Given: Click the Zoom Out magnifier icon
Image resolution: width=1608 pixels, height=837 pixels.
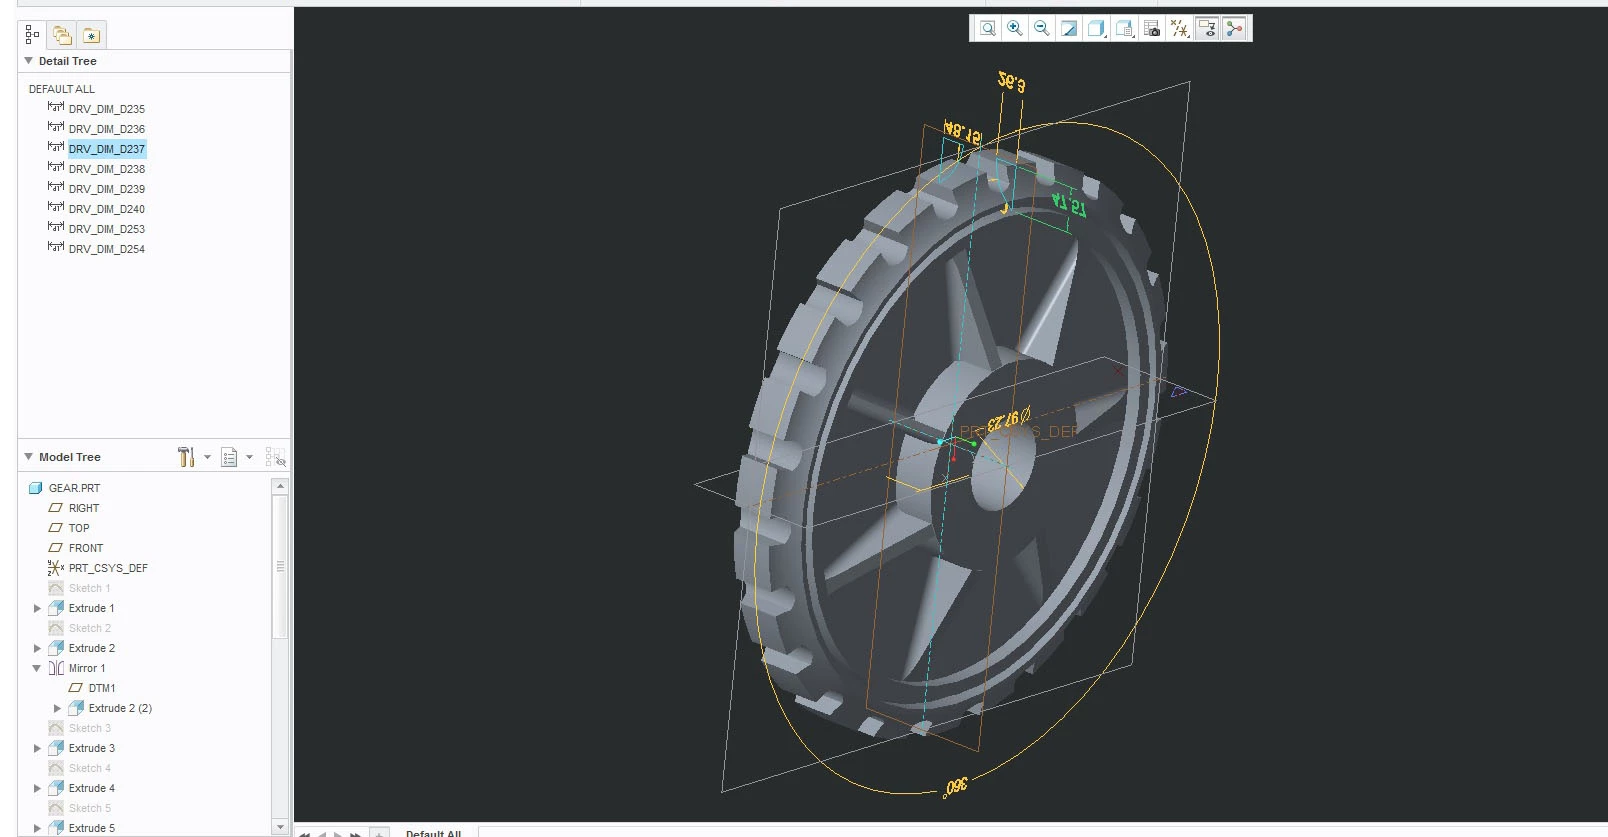Looking at the screenshot, I should point(1042,28).
